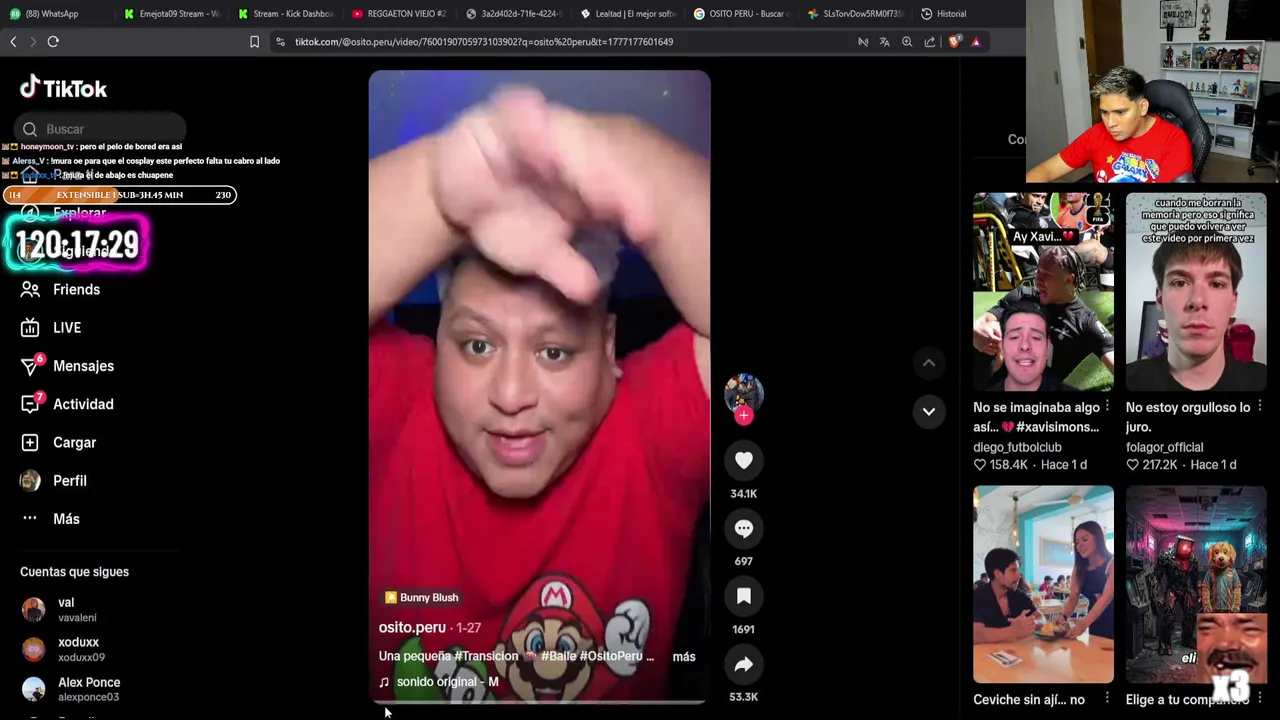Viewport: 1280px width, 720px height.
Task: Open Actividad notifications
Action: (83, 404)
